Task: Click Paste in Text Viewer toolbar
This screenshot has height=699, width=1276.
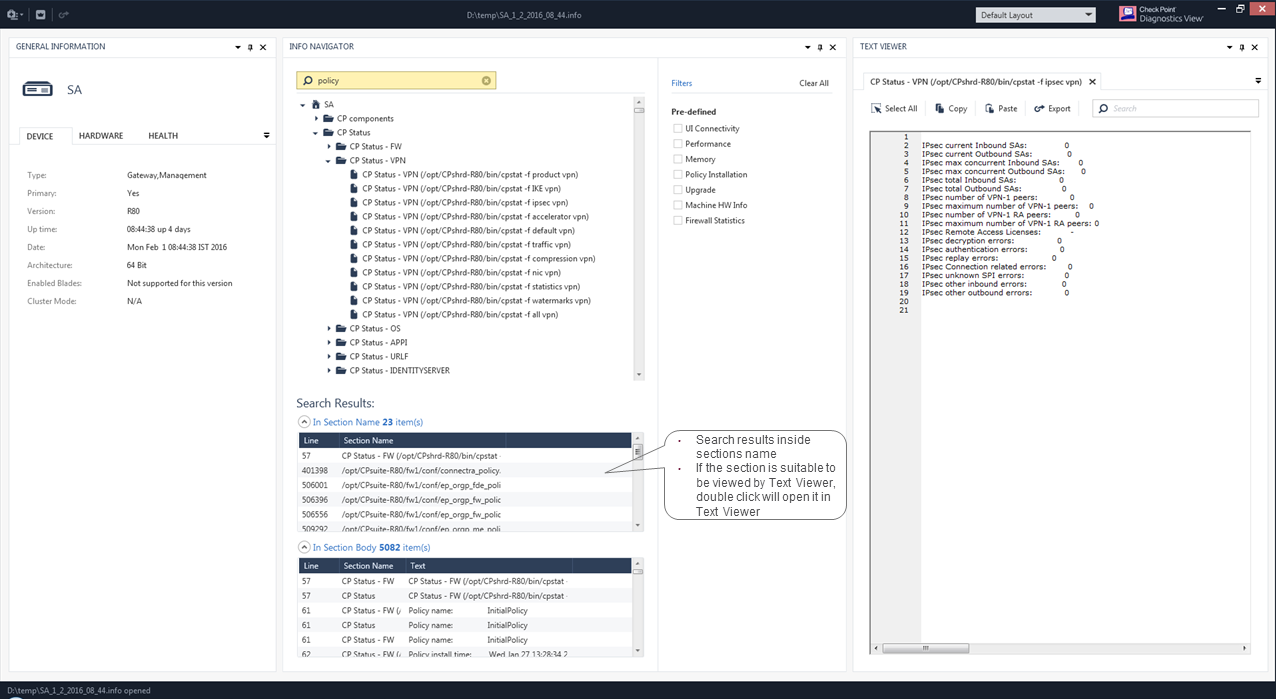Action: tap(1000, 108)
